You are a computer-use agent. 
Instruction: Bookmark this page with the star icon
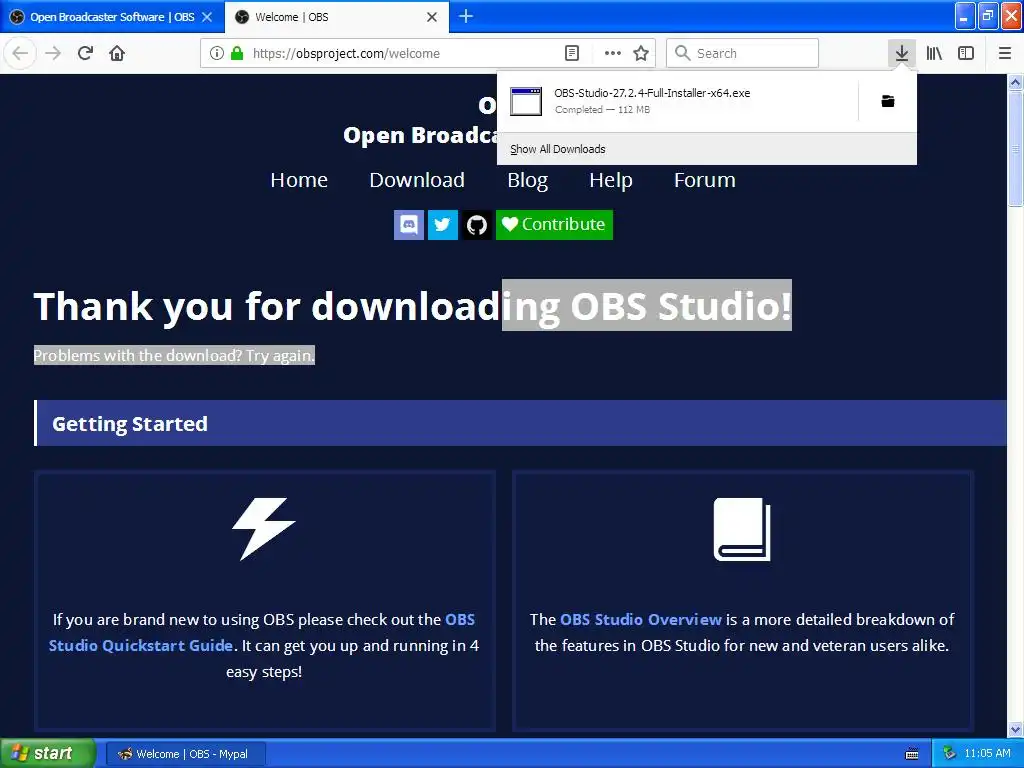pyautogui.click(x=641, y=54)
